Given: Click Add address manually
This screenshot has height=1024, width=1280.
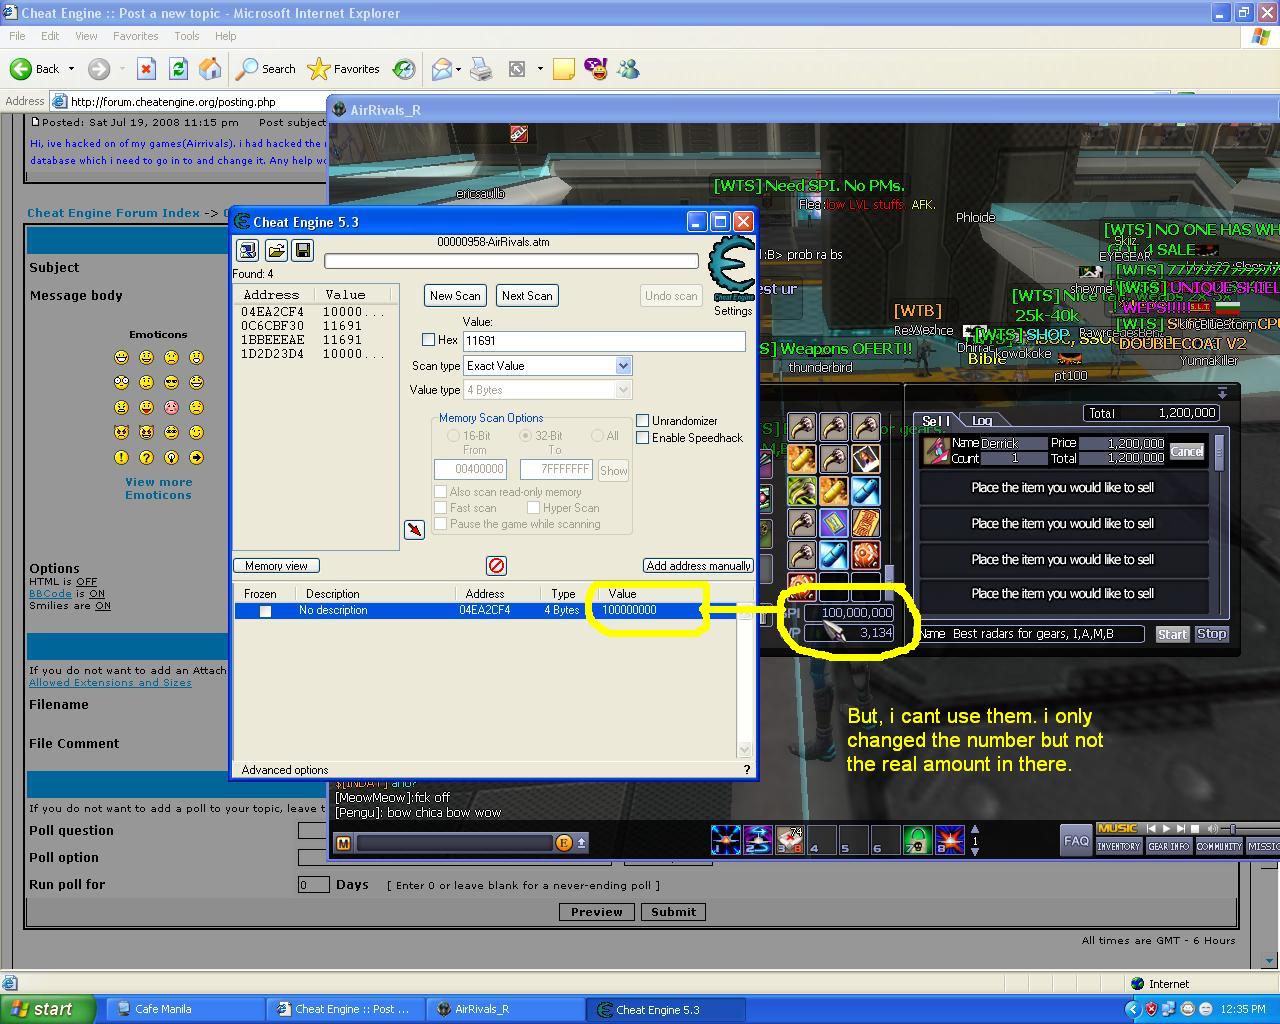Looking at the screenshot, I should [x=699, y=566].
